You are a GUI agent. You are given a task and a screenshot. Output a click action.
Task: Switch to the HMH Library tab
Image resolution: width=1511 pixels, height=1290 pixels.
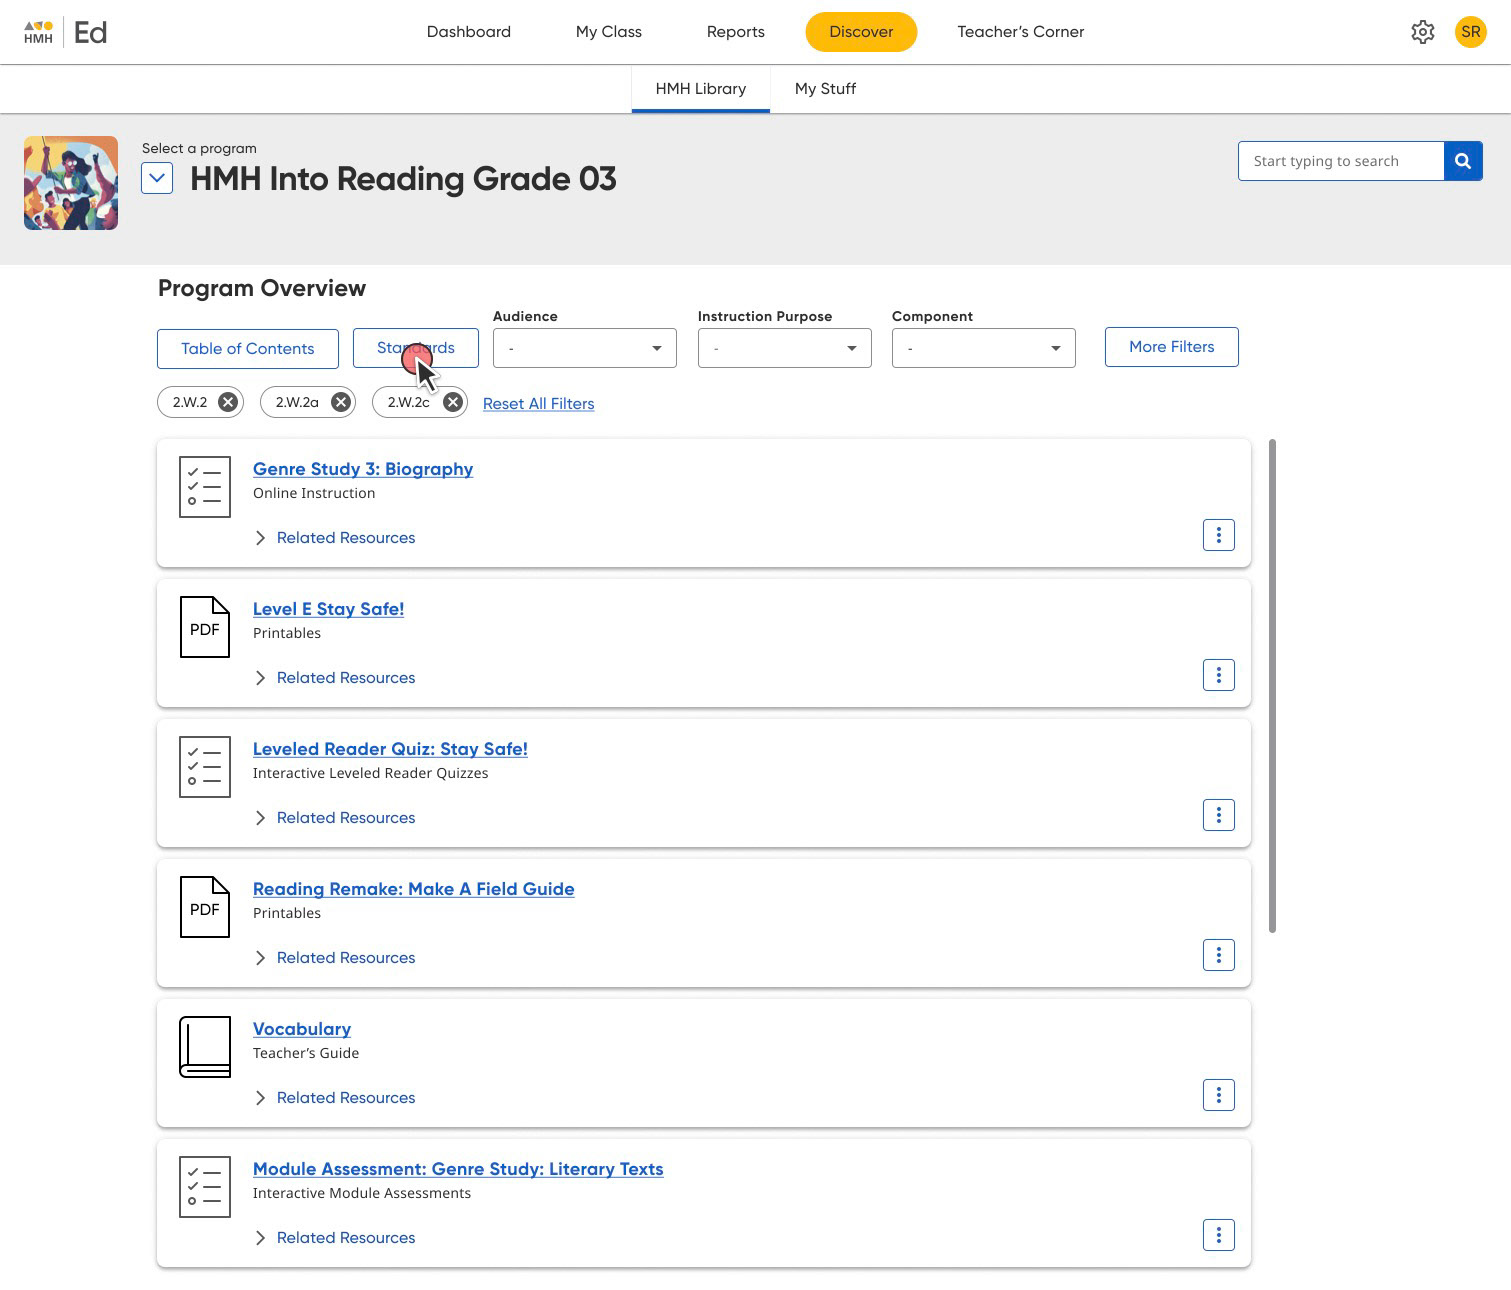click(700, 89)
